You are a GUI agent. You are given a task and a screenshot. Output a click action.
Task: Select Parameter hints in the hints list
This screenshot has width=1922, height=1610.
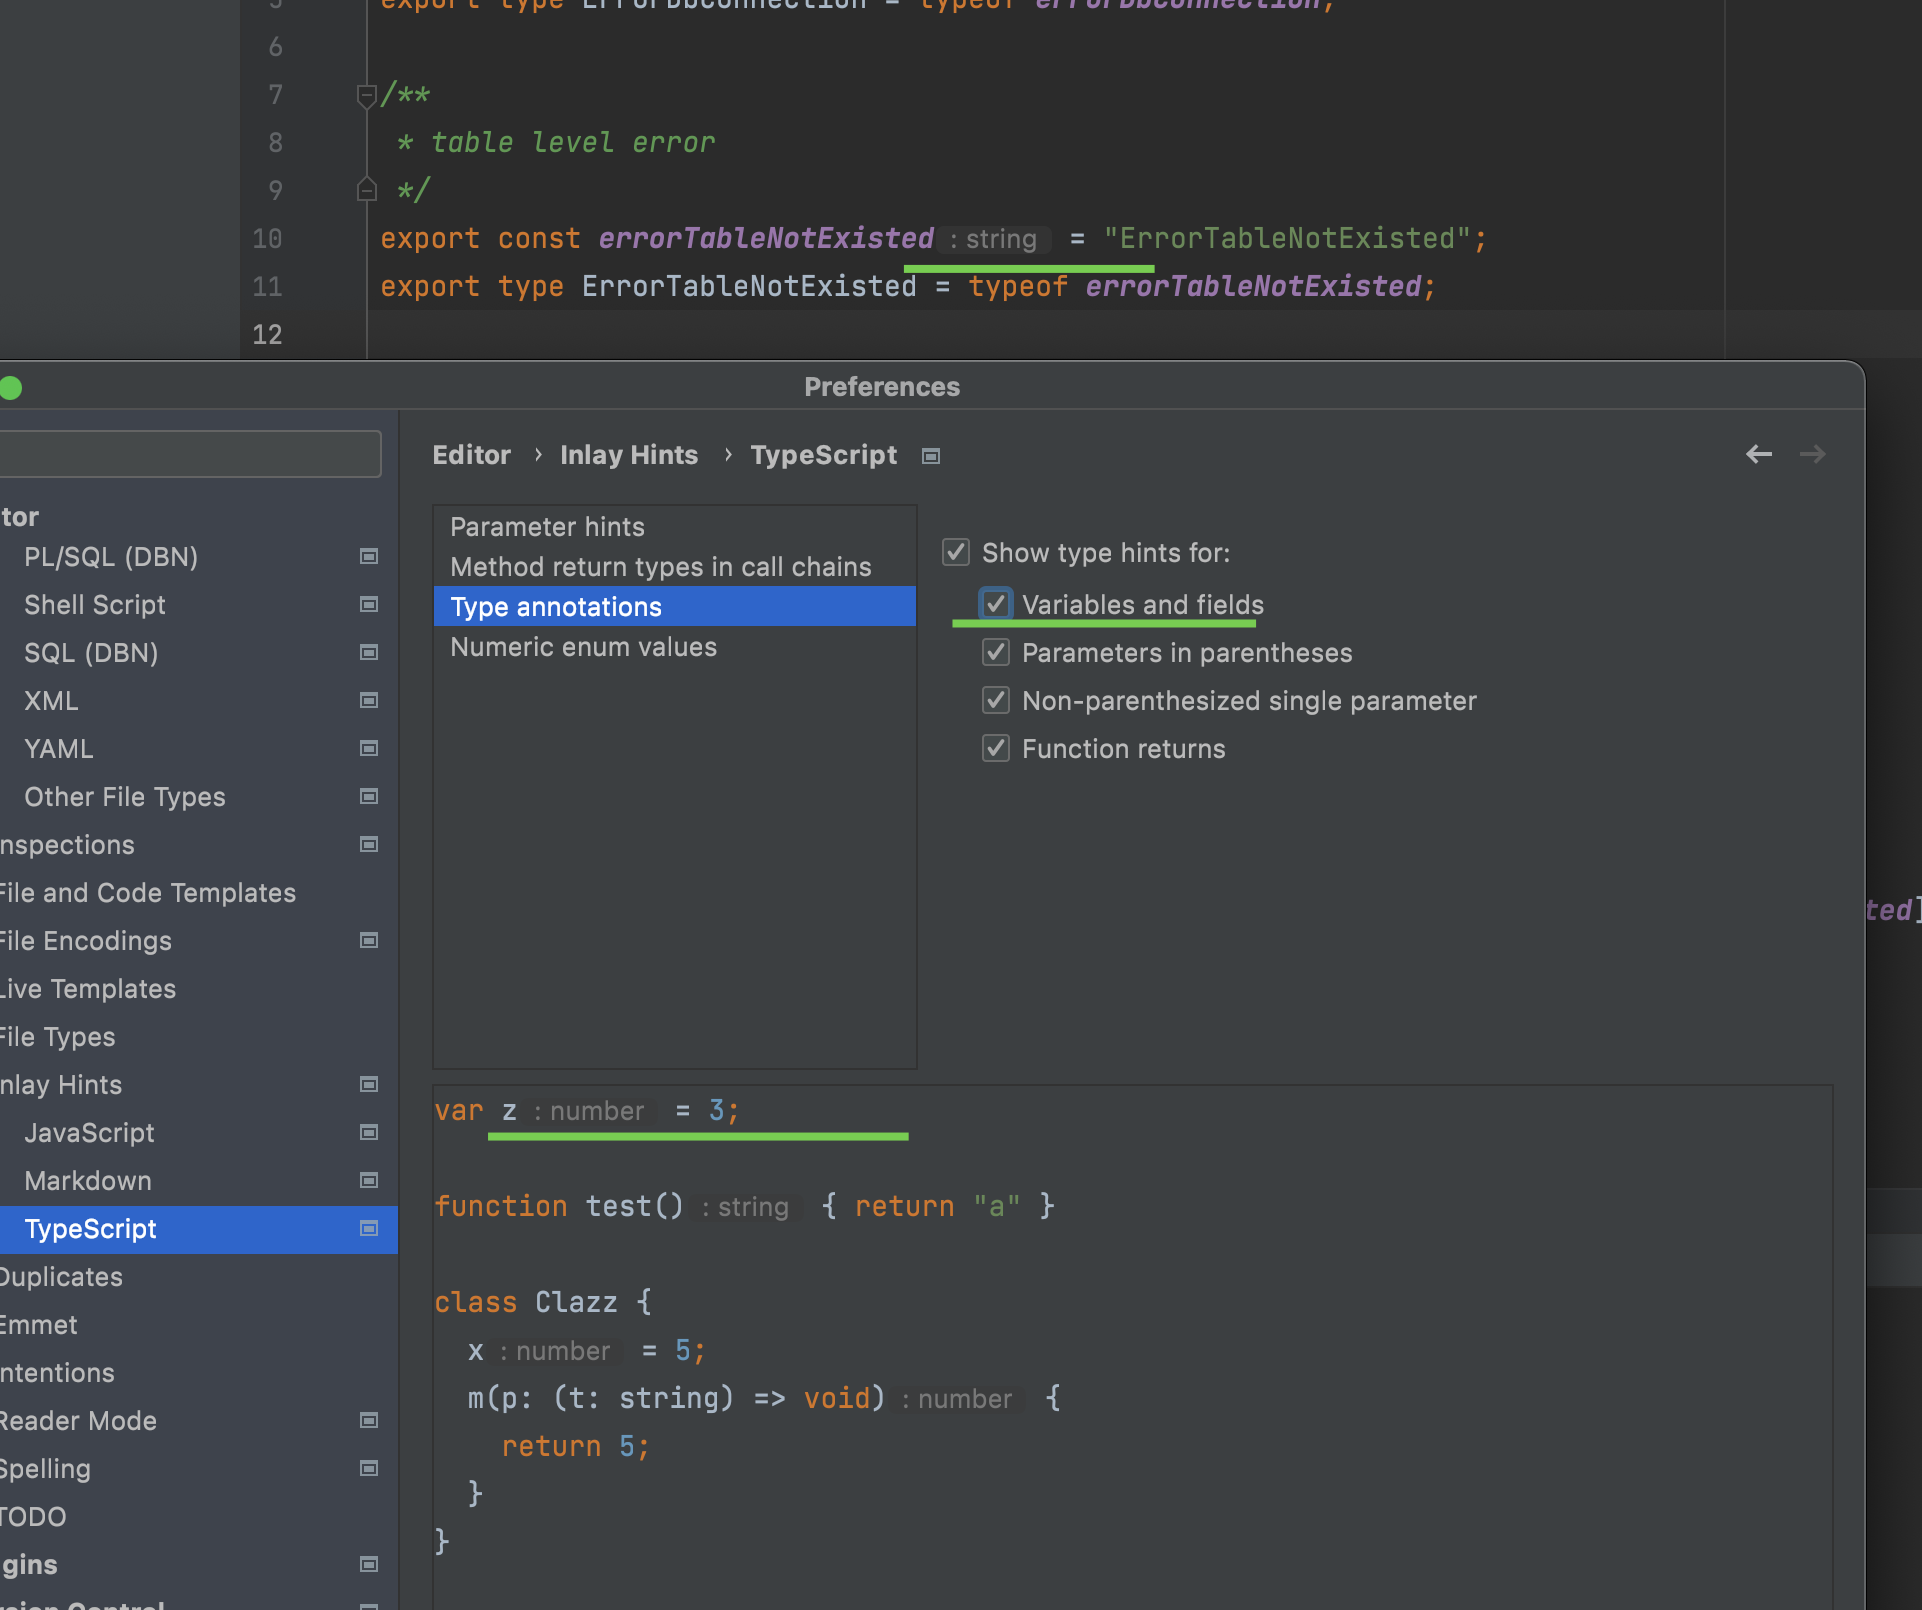(675, 527)
